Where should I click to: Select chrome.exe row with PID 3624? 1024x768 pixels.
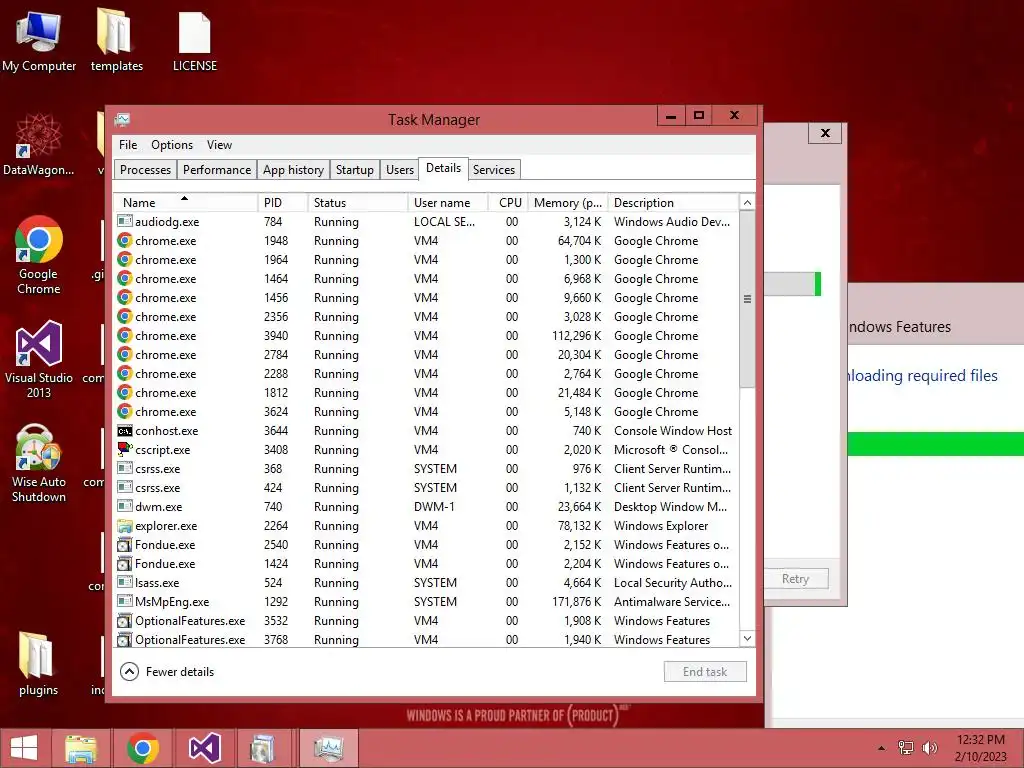(x=427, y=411)
